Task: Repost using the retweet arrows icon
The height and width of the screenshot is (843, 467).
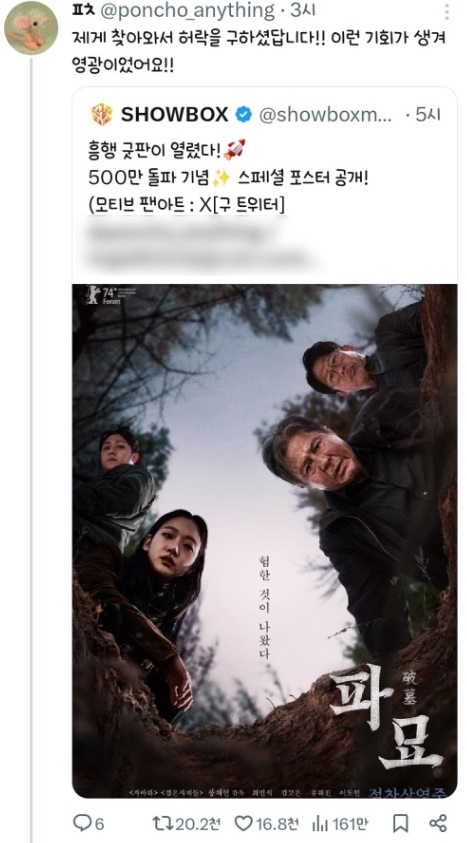Action: [160, 822]
